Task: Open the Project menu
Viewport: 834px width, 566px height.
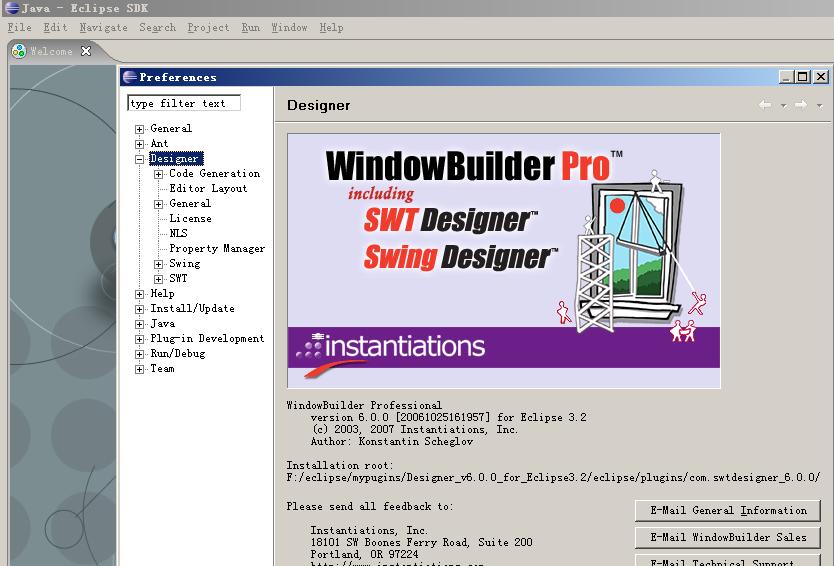Action: click(208, 27)
